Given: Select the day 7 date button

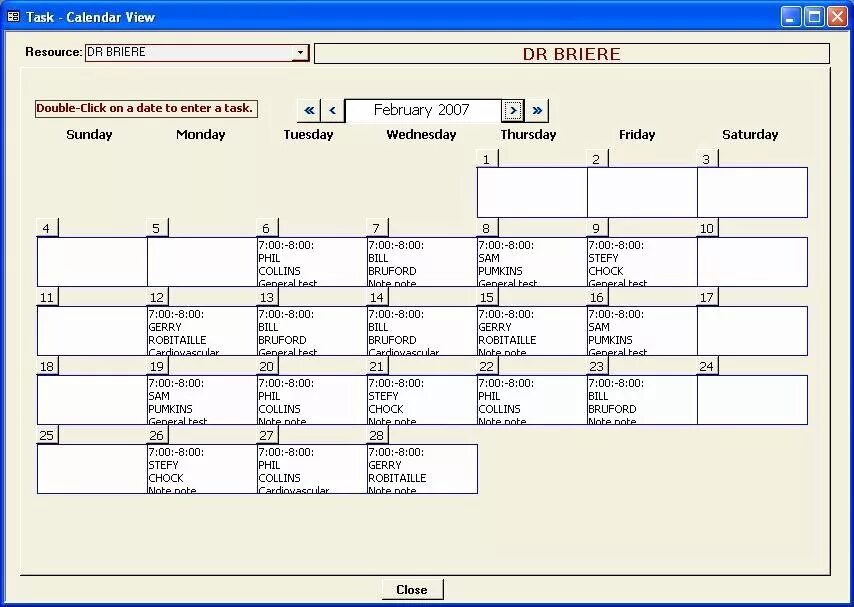Looking at the screenshot, I should pos(377,228).
